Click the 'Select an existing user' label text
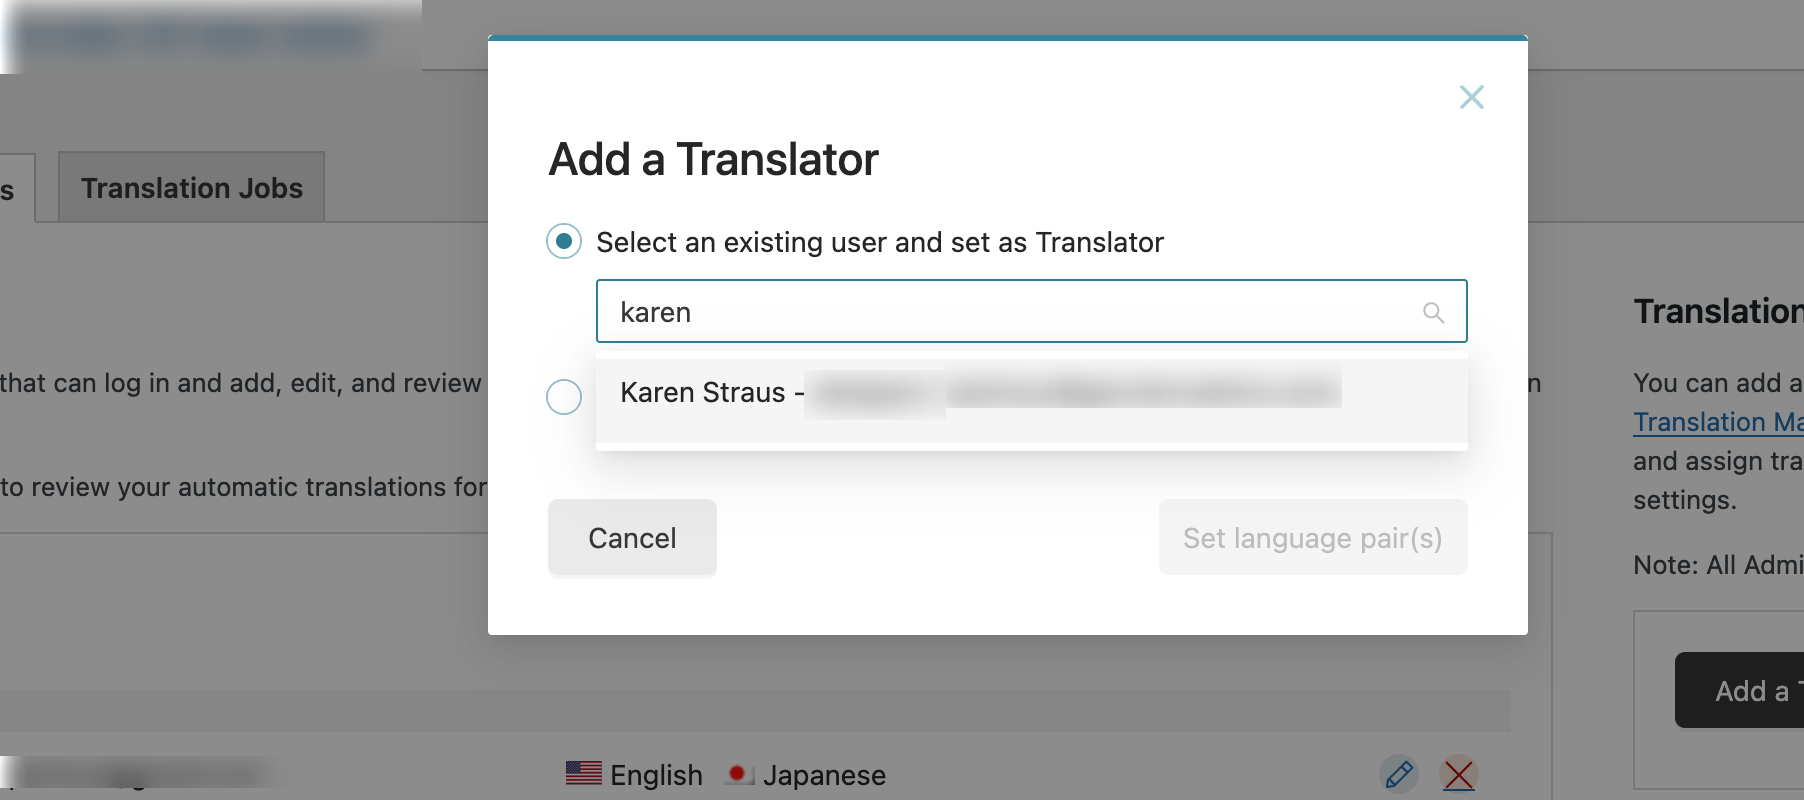 pyautogui.click(x=879, y=242)
